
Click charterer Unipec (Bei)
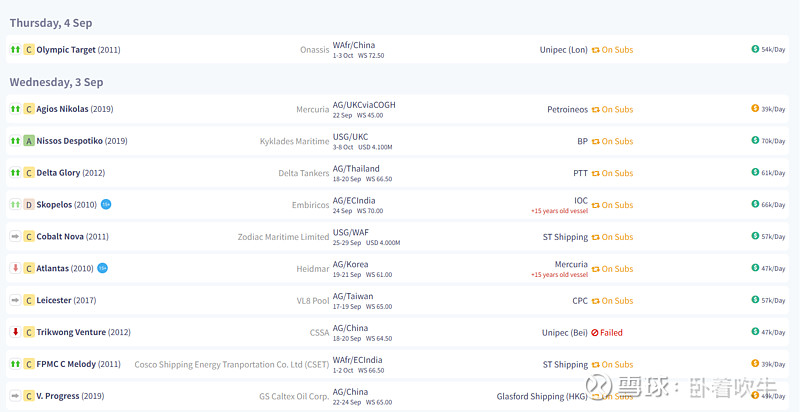(x=565, y=332)
